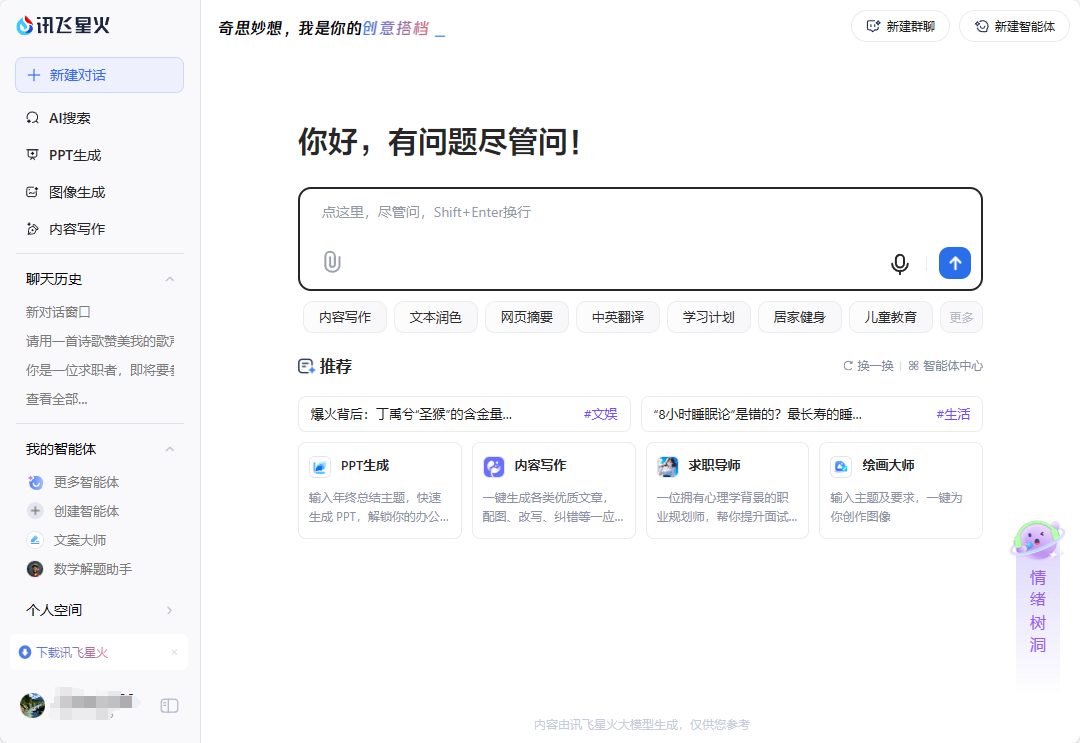
Task: Click the 新建智能体 button
Action: tap(1015, 26)
